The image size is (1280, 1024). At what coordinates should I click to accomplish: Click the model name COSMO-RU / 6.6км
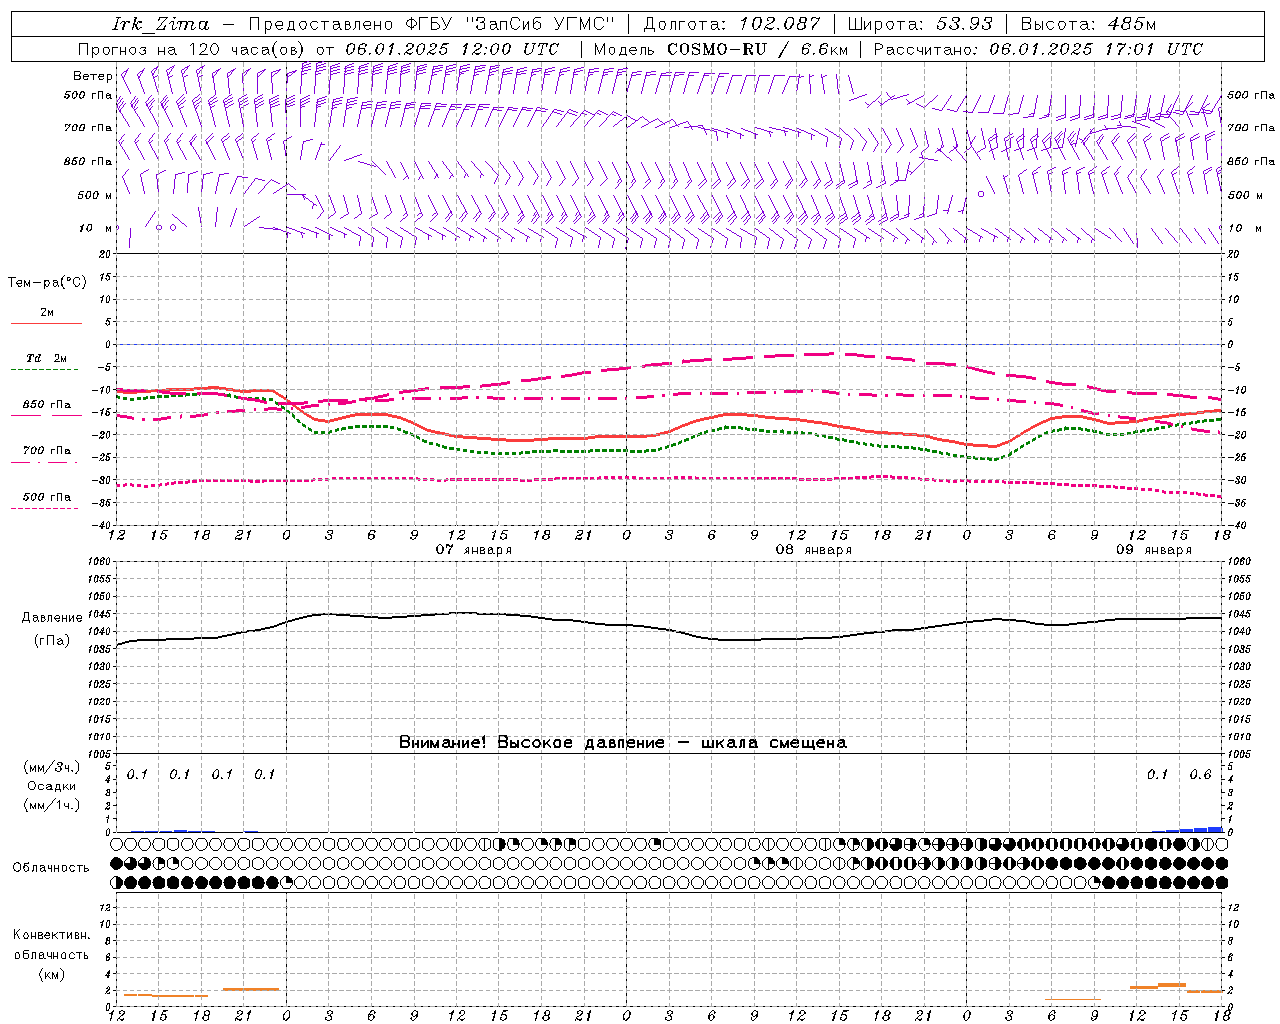click(x=757, y=49)
